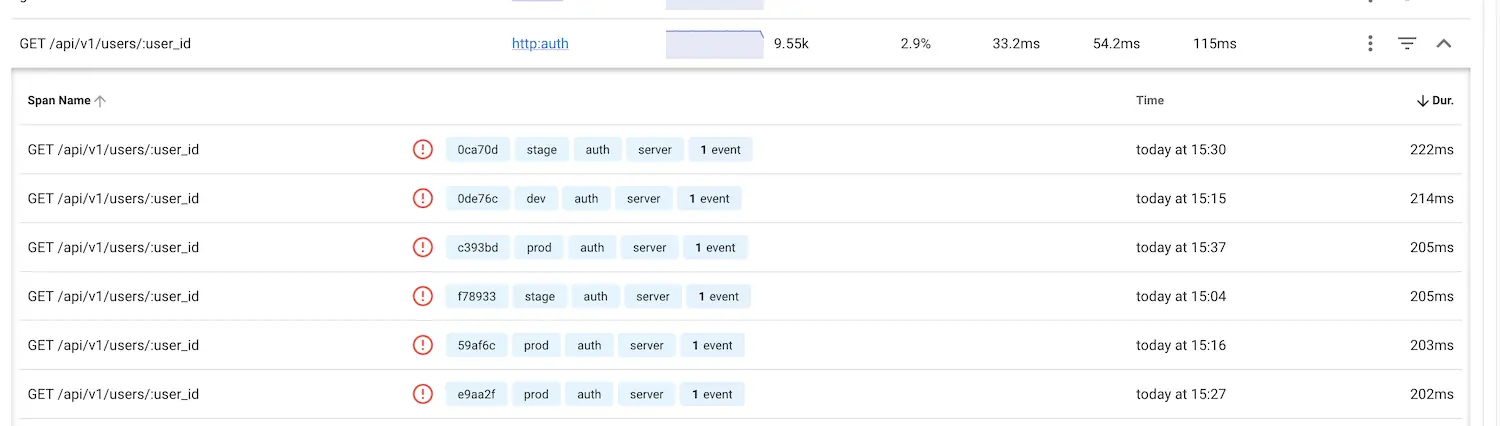Click the 0ca70d trace ID tag

click(x=477, y=150)
